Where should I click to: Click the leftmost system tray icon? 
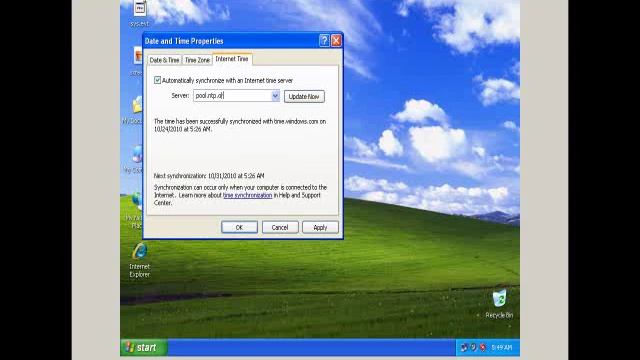click(464, 347)
